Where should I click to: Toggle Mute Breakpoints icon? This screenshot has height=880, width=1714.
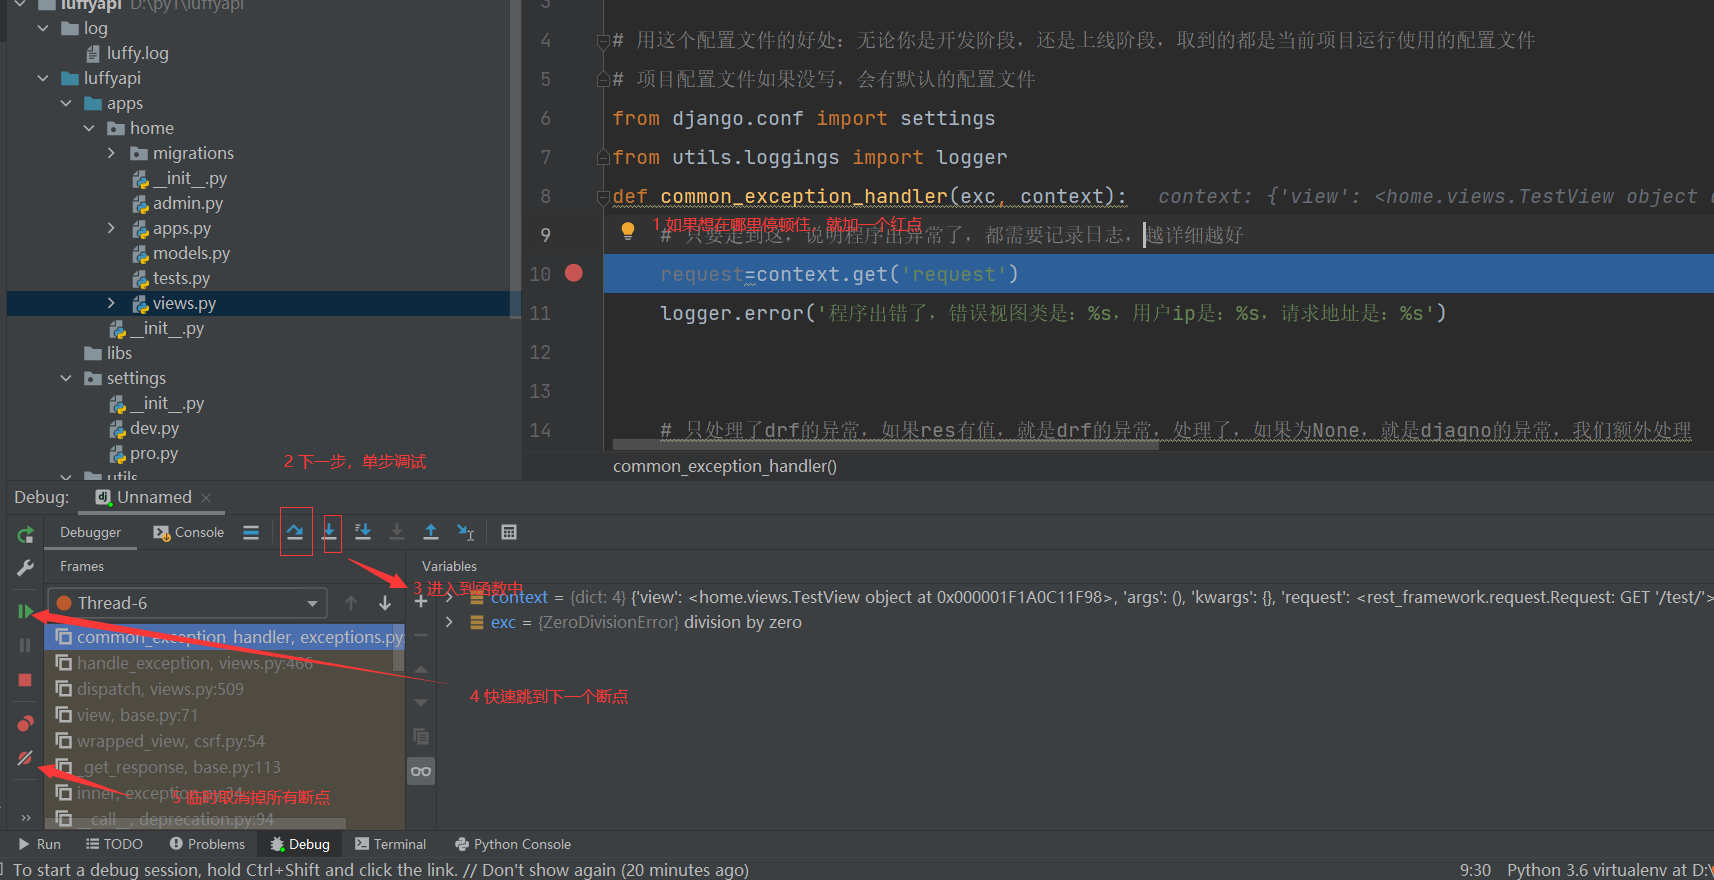(26, 758)
